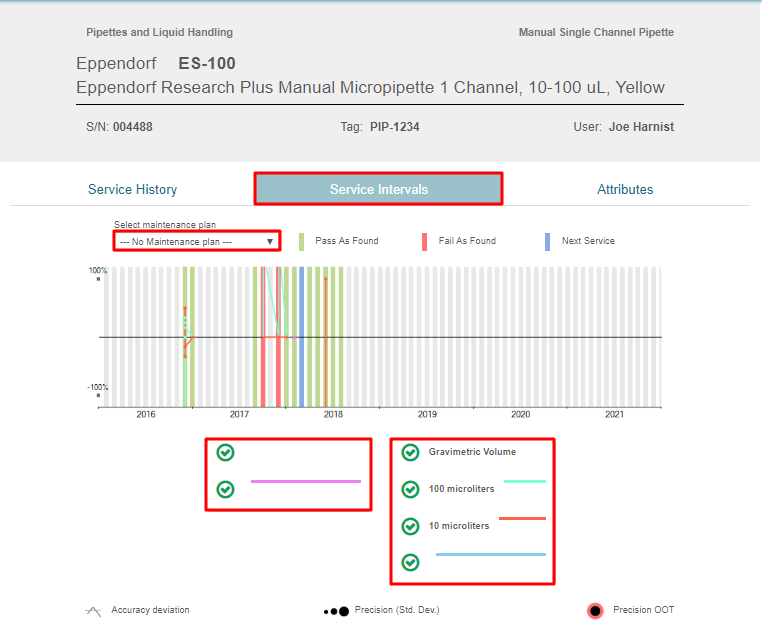Select the Service Intervals tab
This screenshot has height=628, width=762.
coord(378,189)
